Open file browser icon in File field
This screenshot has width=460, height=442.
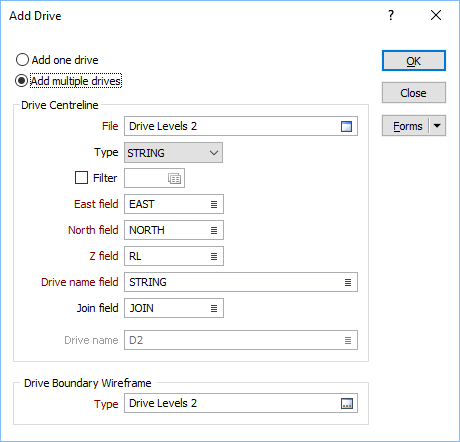(346, 126)
